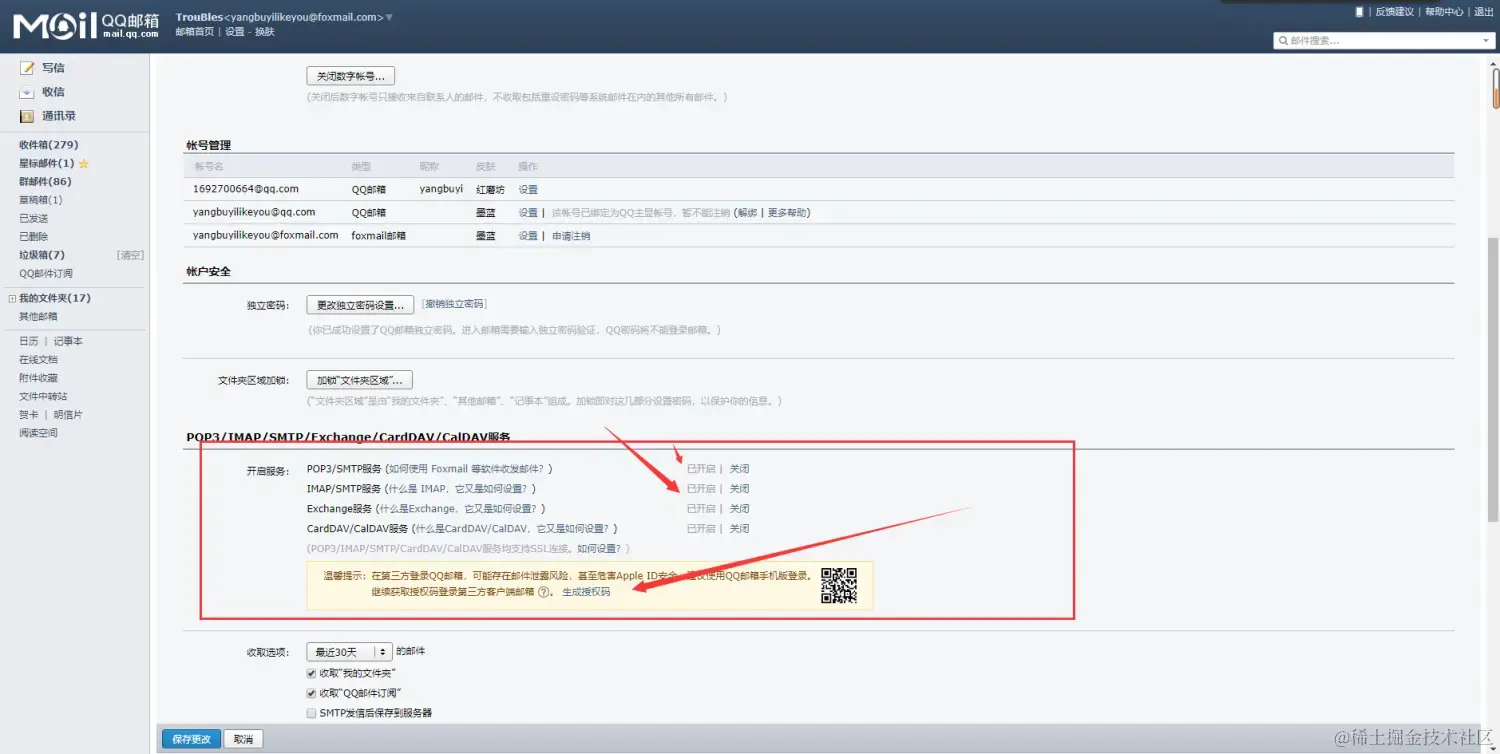Click the 解绑 link
Screen dimensions: 1500x754
748,213
